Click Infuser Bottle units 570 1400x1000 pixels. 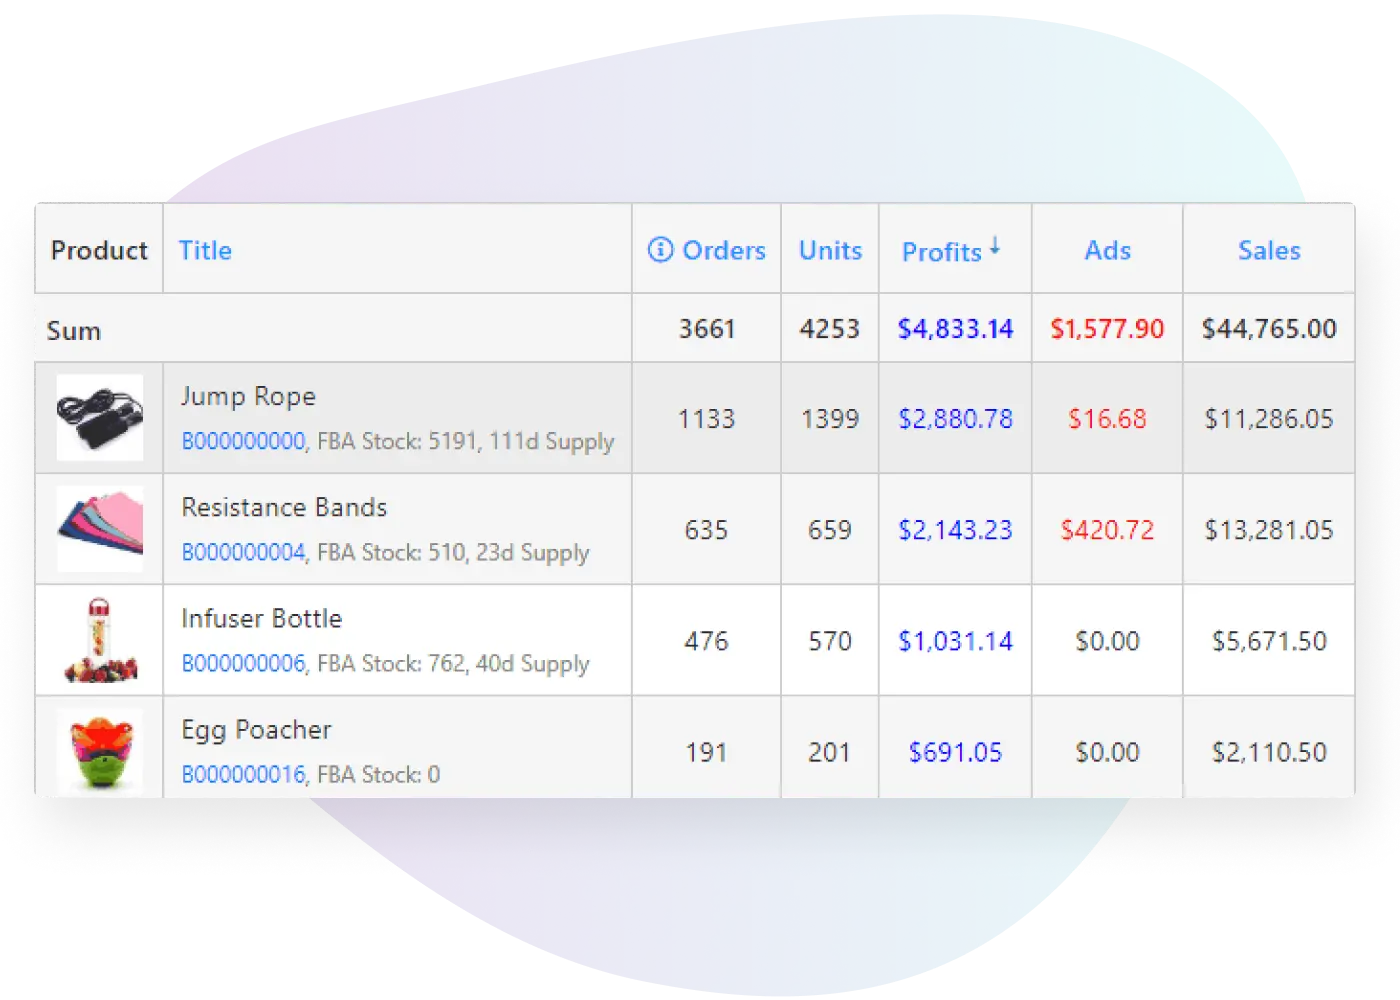[x=830, y=641]
